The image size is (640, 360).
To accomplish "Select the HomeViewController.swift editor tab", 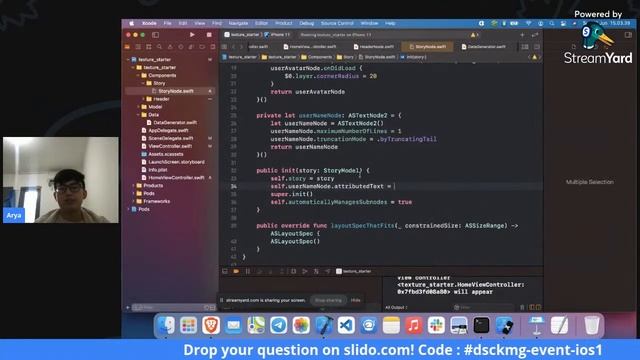I will tap(310, 47).
